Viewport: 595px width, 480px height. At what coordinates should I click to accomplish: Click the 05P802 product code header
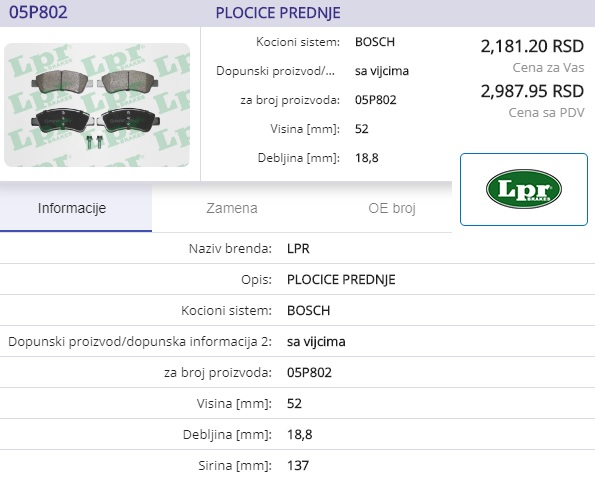[38, 12]
